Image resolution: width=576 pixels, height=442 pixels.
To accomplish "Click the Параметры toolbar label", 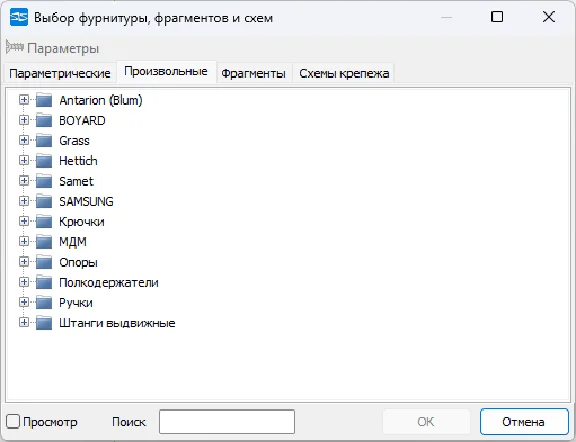I will click(x=63, y=48).
